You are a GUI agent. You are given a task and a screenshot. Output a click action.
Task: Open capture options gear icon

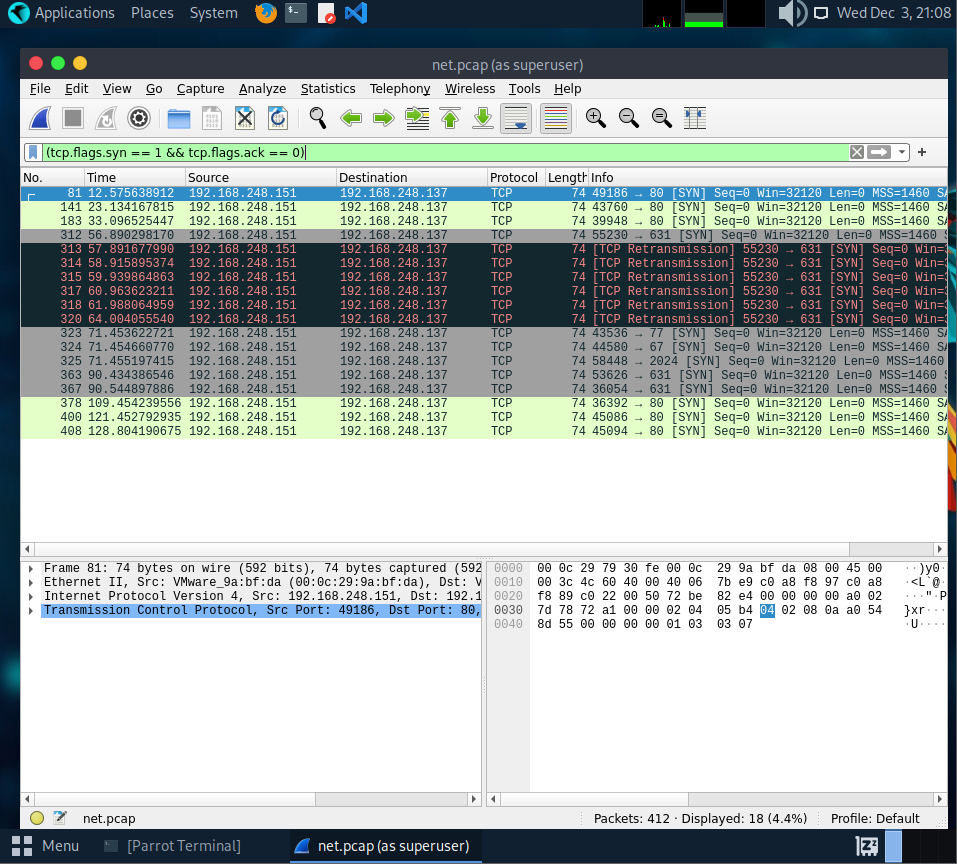138,118
